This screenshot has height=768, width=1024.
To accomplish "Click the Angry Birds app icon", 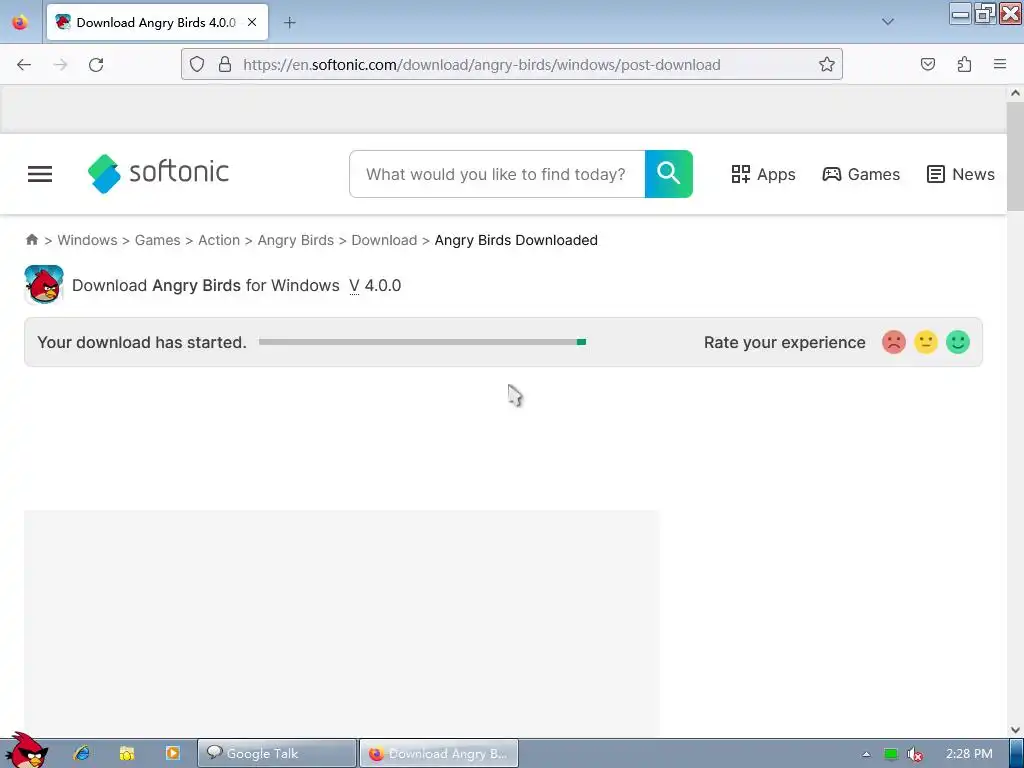I will click(x=44, y=285).
